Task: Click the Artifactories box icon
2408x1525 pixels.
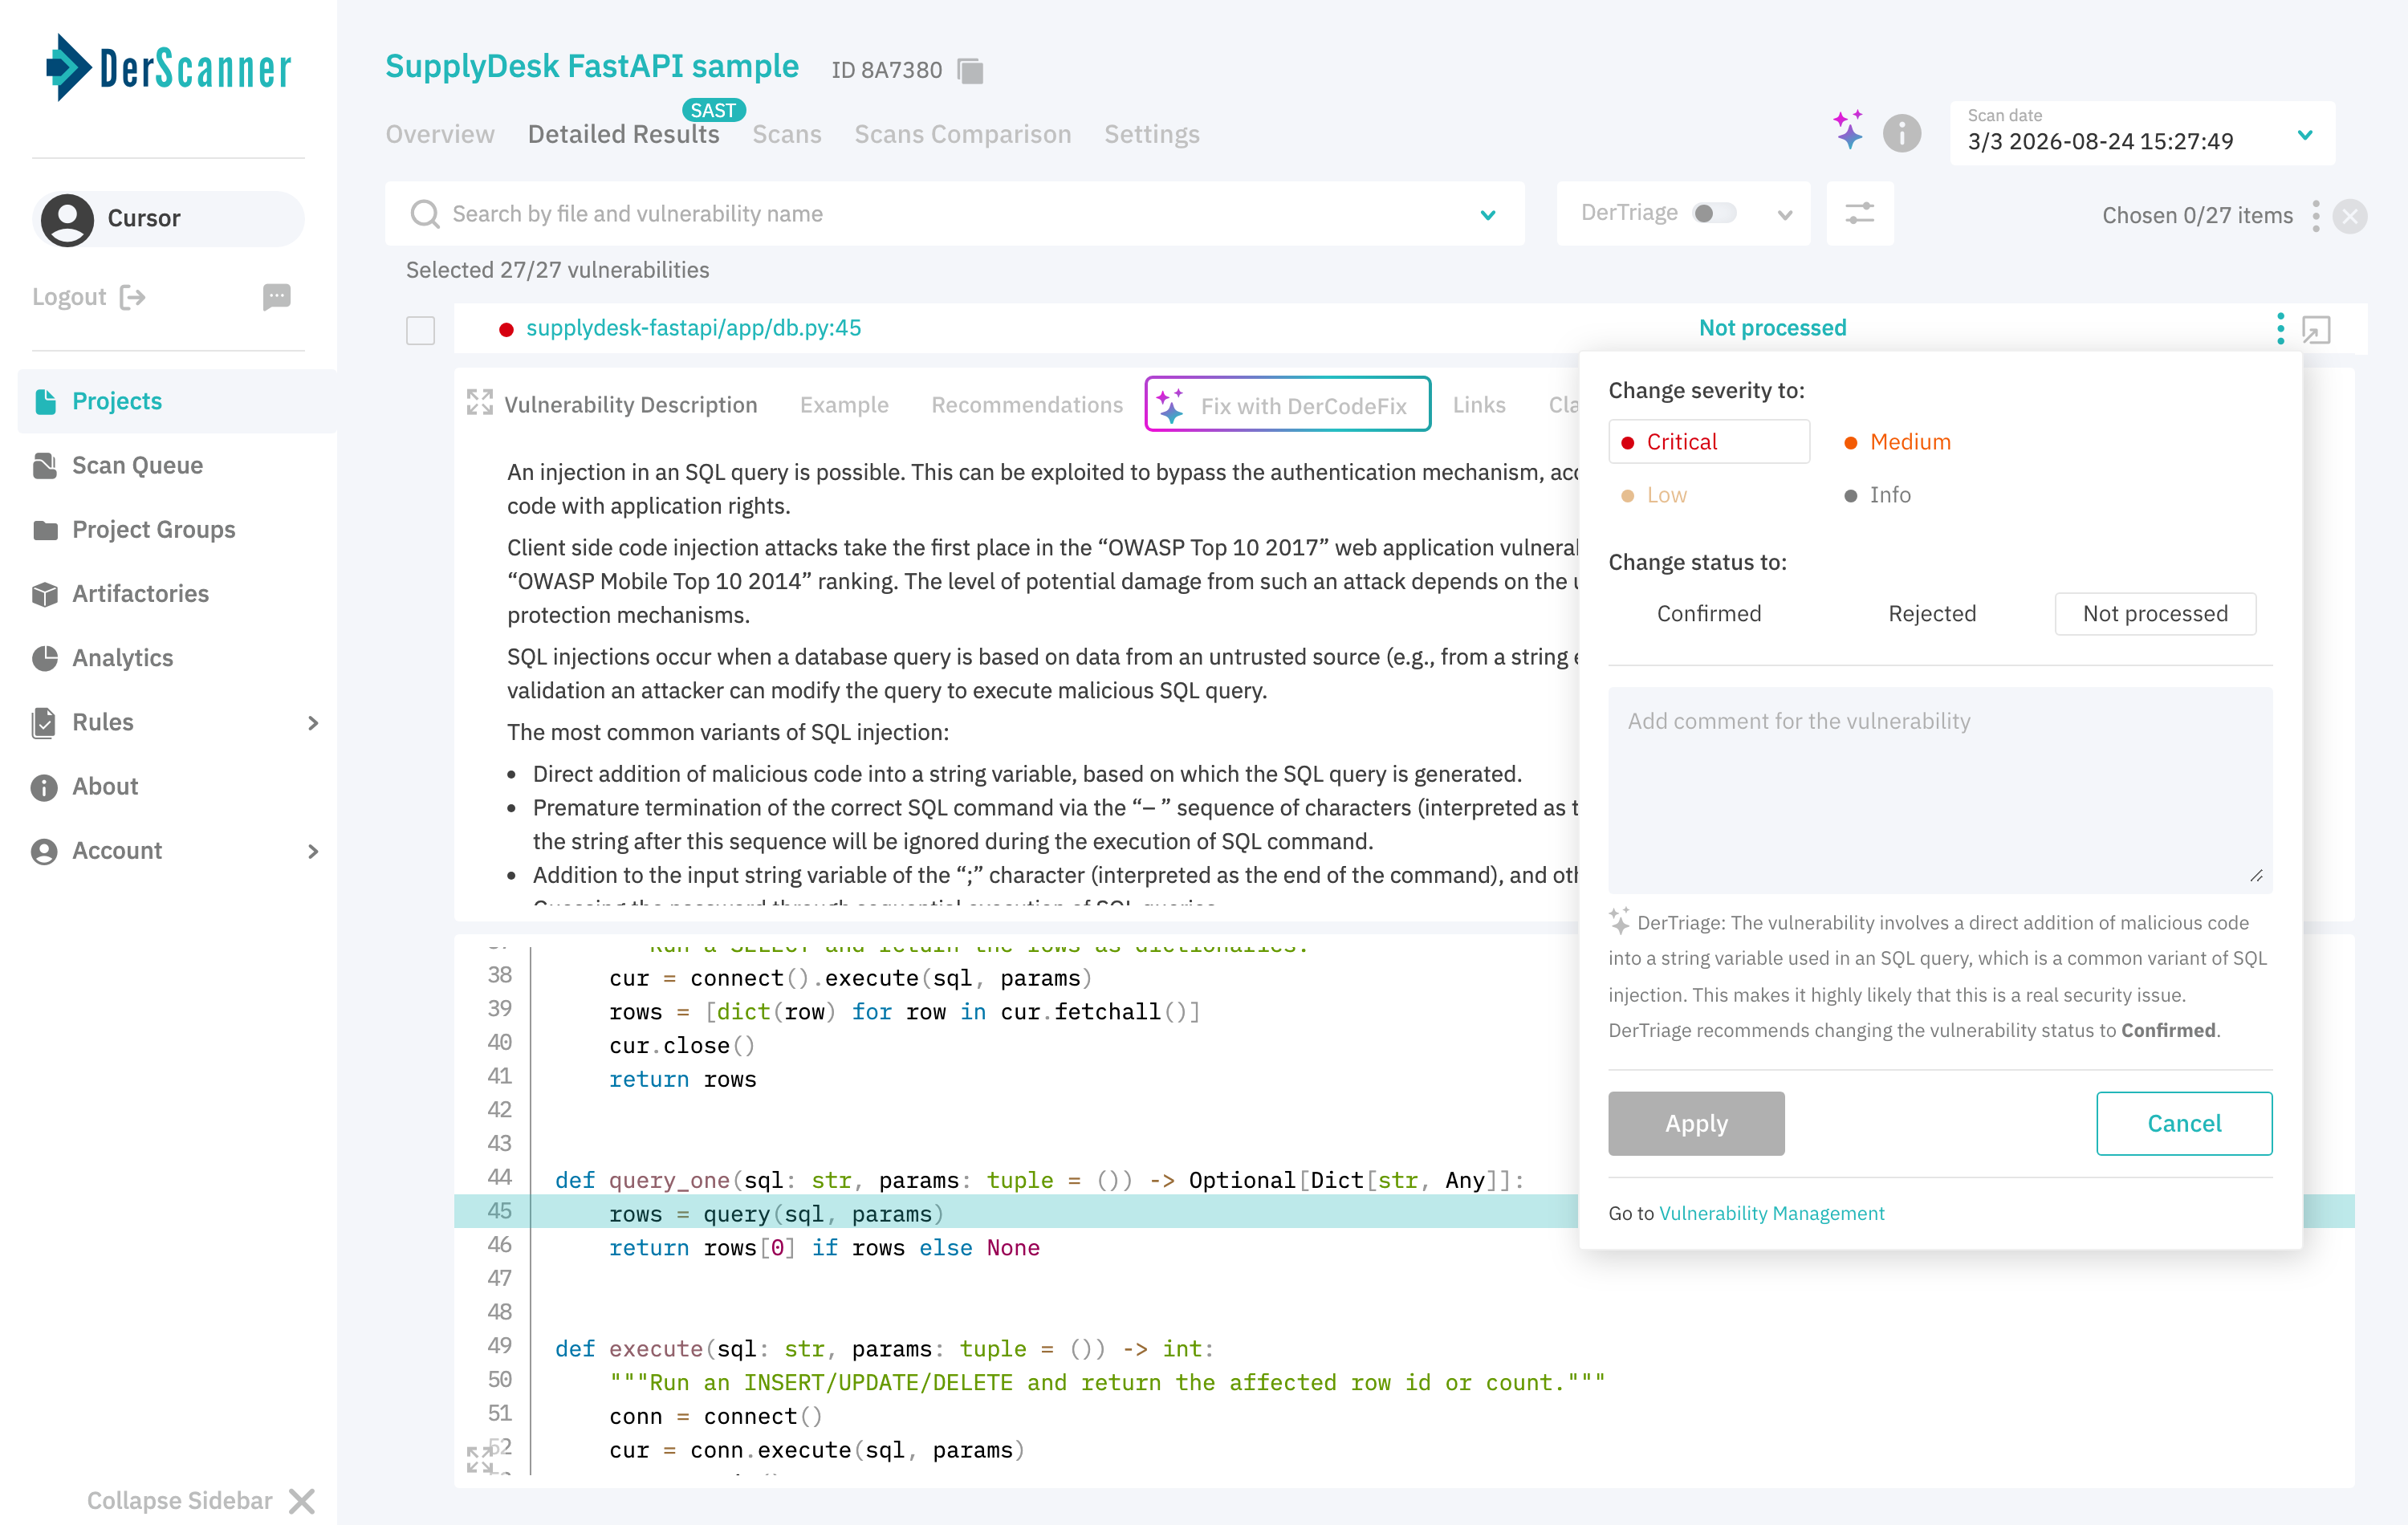Action: click(45, 594)
